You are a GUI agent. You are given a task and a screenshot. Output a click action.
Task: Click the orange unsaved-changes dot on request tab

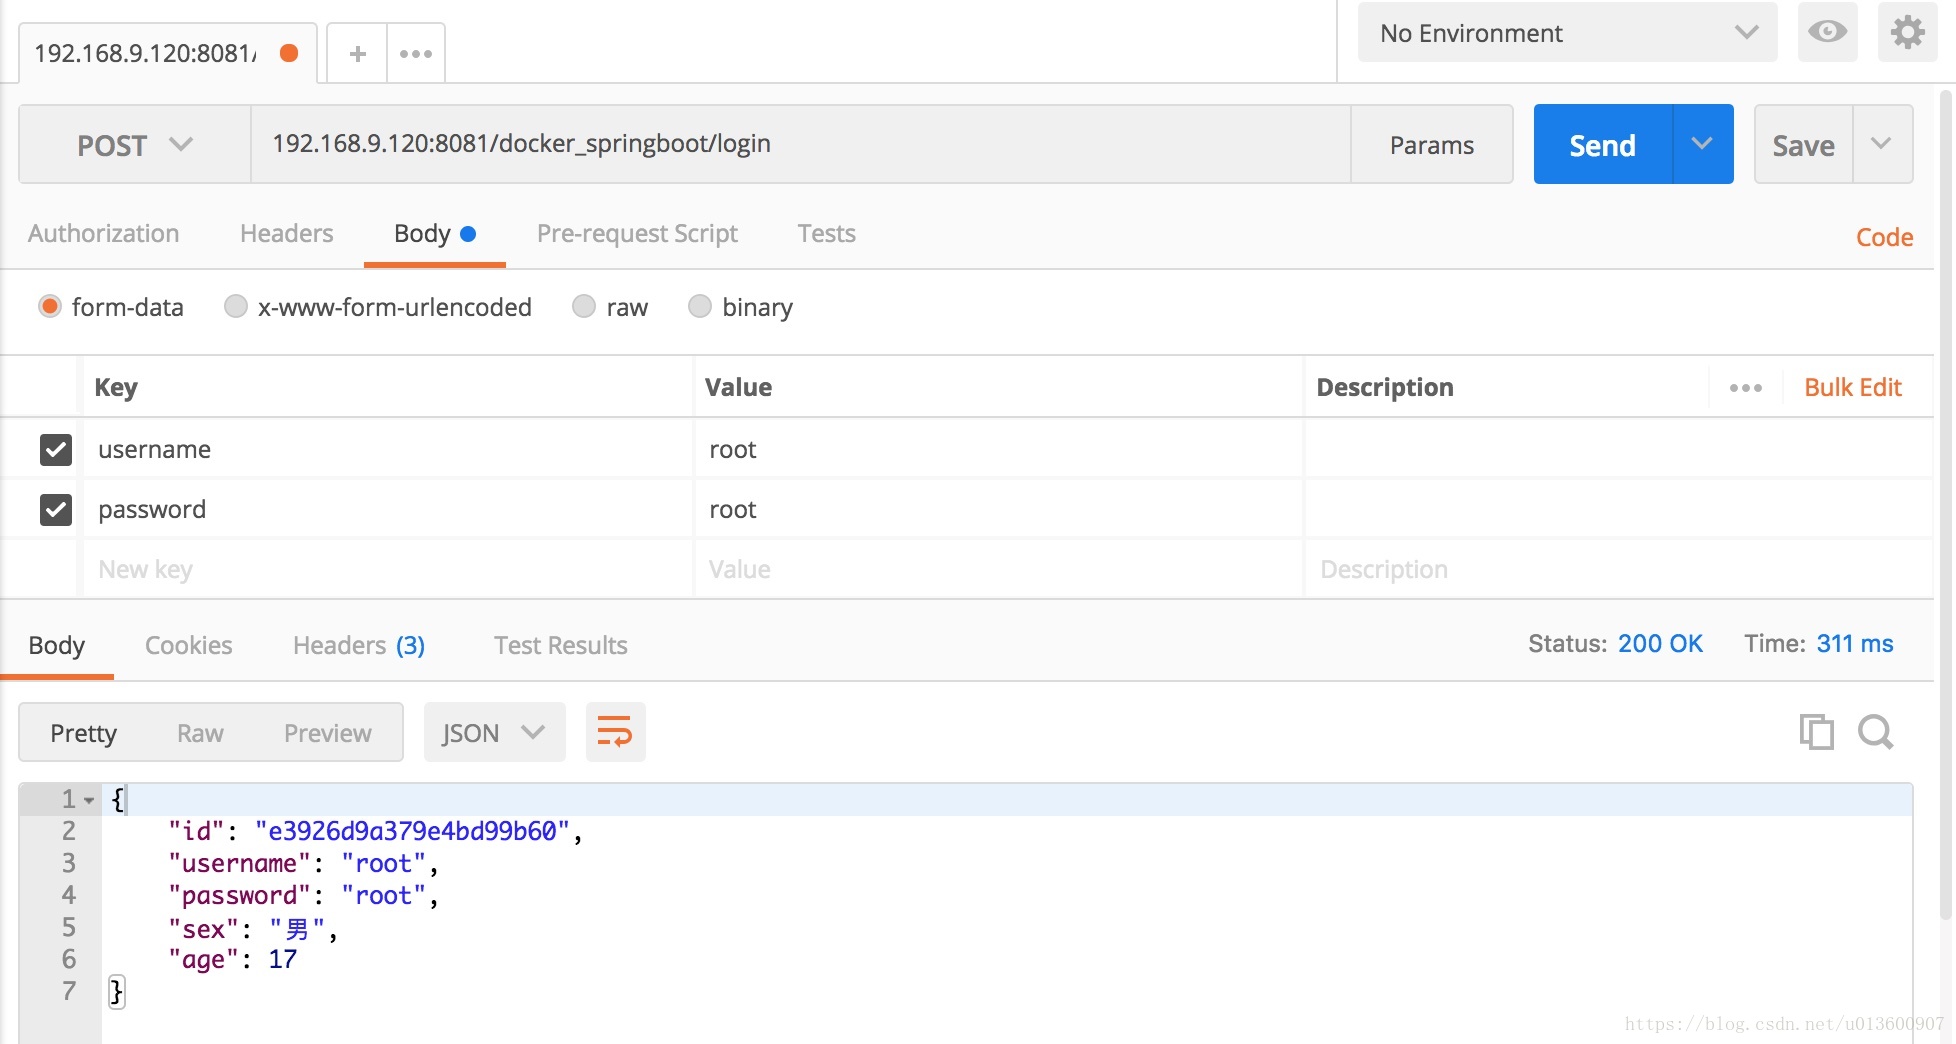click(289, 53)
